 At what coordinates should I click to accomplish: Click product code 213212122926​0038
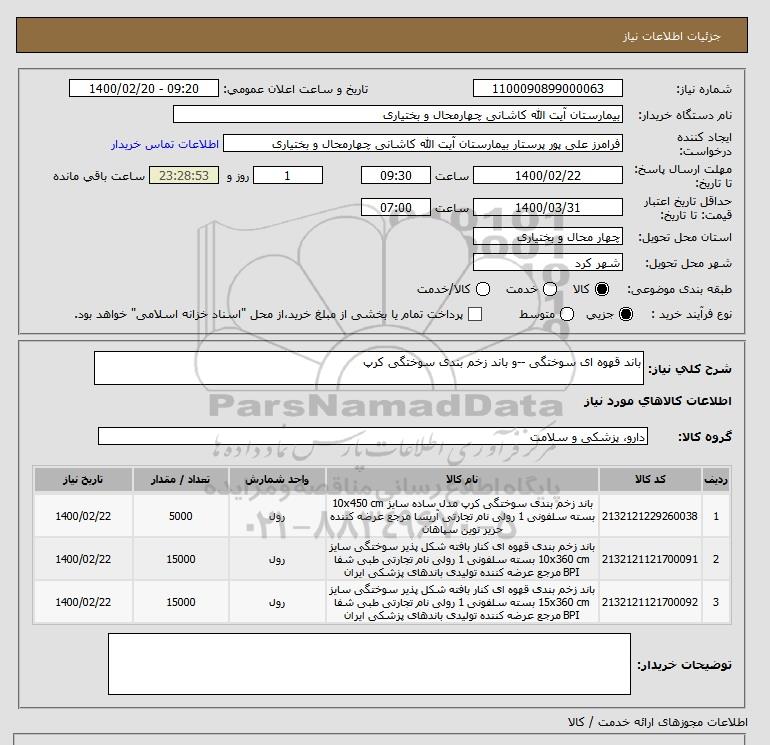click(650, 516)
